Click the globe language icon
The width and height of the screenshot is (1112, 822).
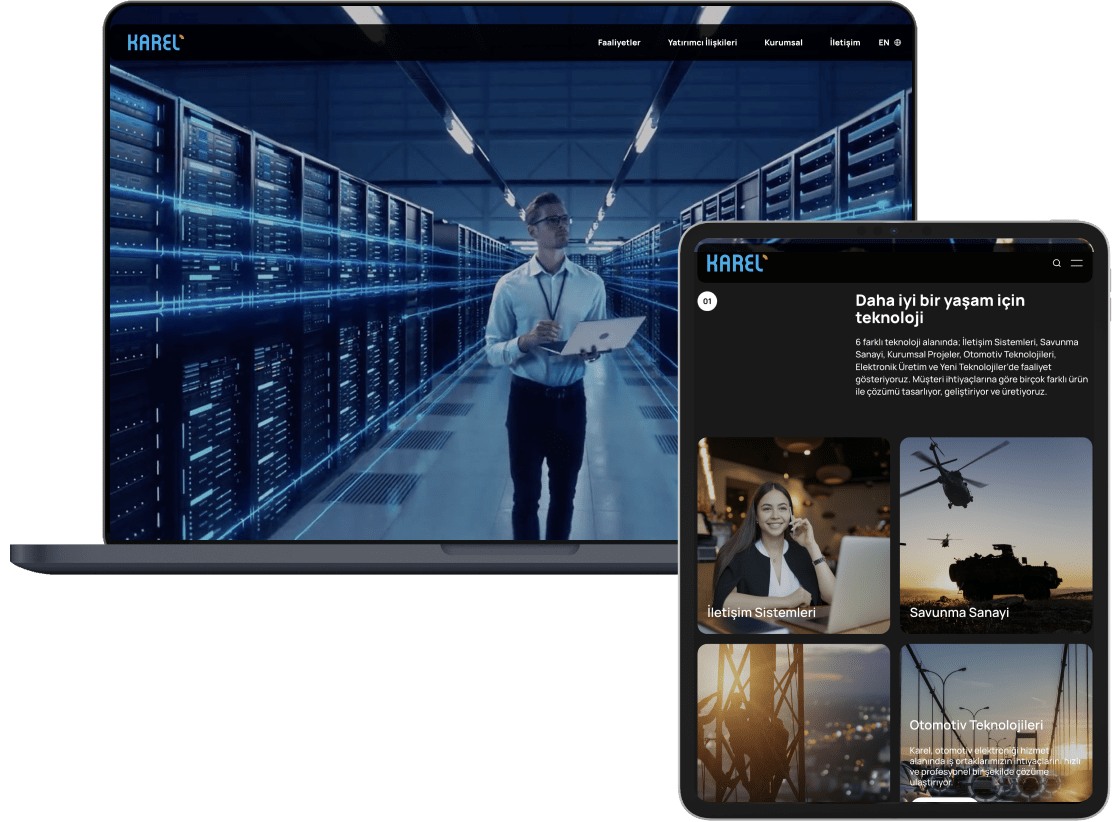[897, 43]
